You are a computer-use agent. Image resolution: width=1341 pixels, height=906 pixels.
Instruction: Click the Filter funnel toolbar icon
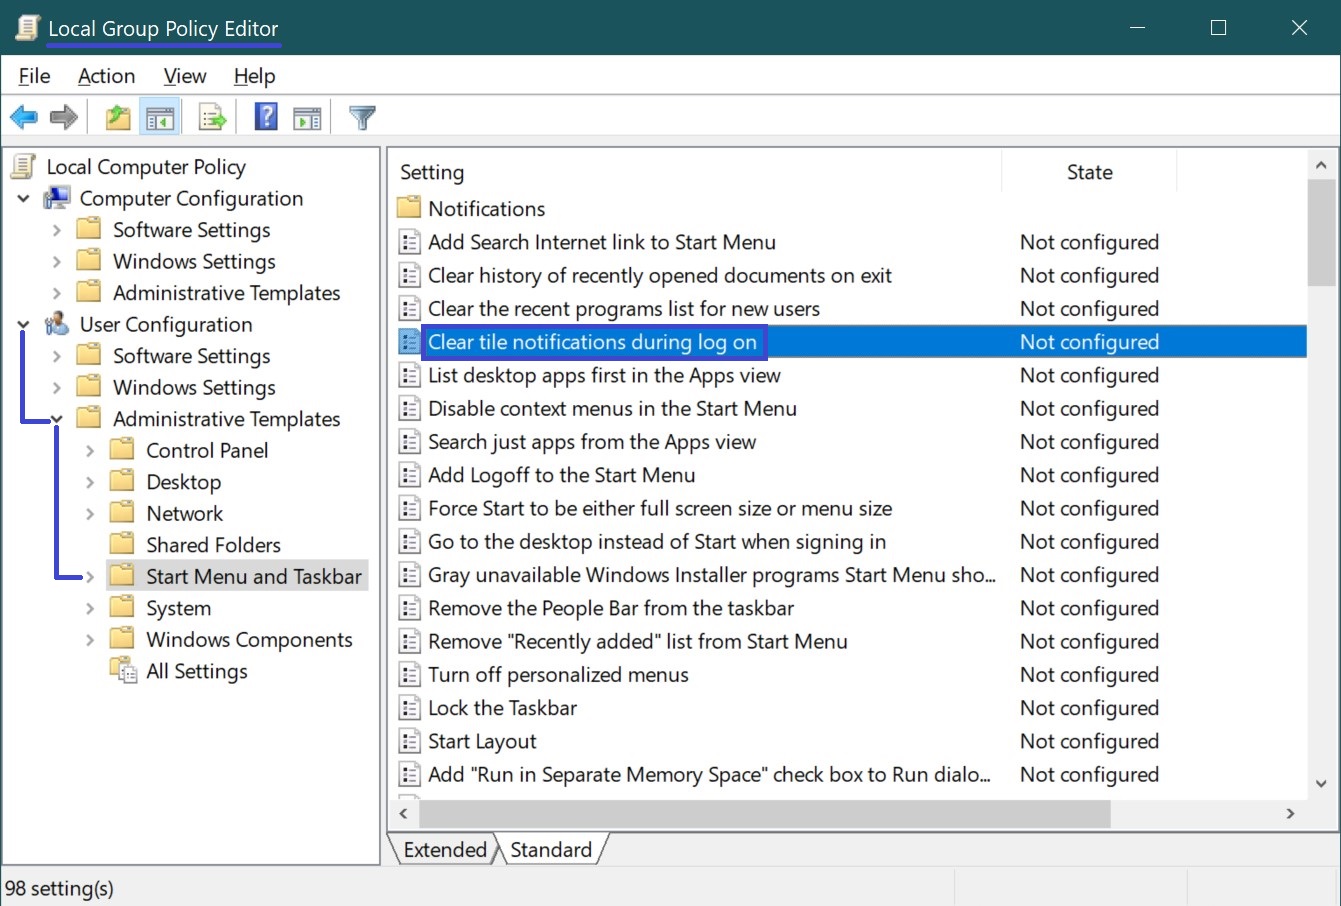362,118
